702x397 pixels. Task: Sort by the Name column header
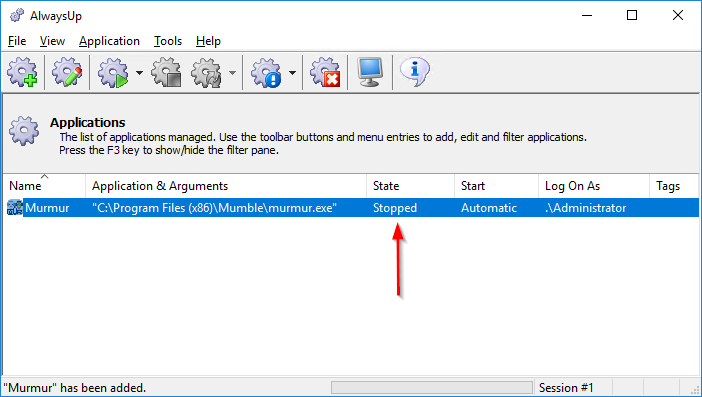(44, 186)
